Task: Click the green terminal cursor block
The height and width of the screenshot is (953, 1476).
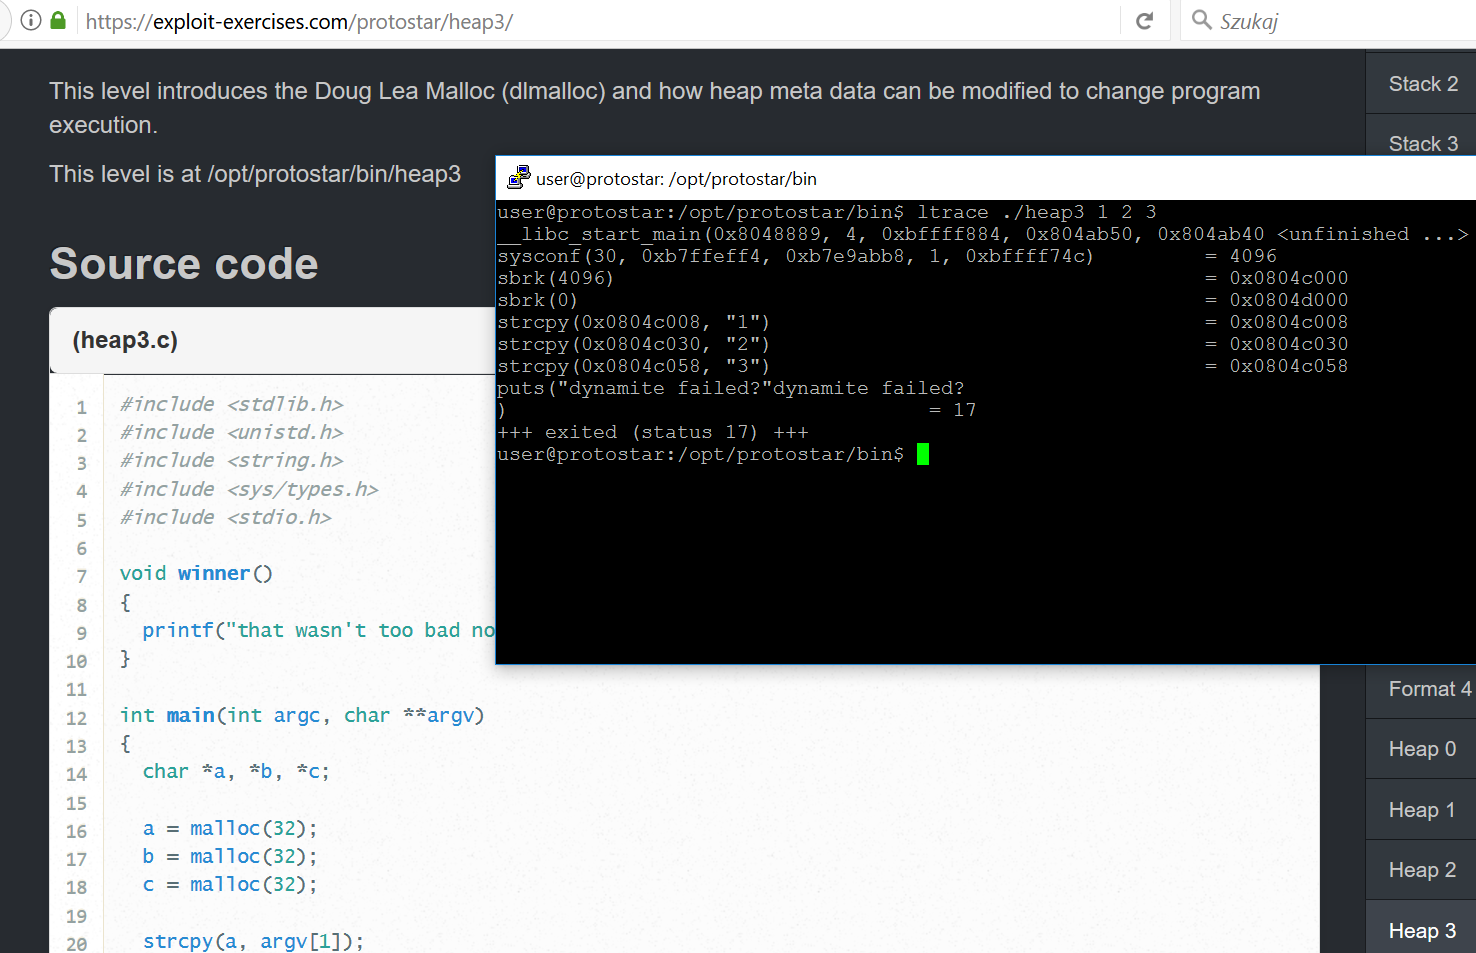Action: tap(921, 453)
